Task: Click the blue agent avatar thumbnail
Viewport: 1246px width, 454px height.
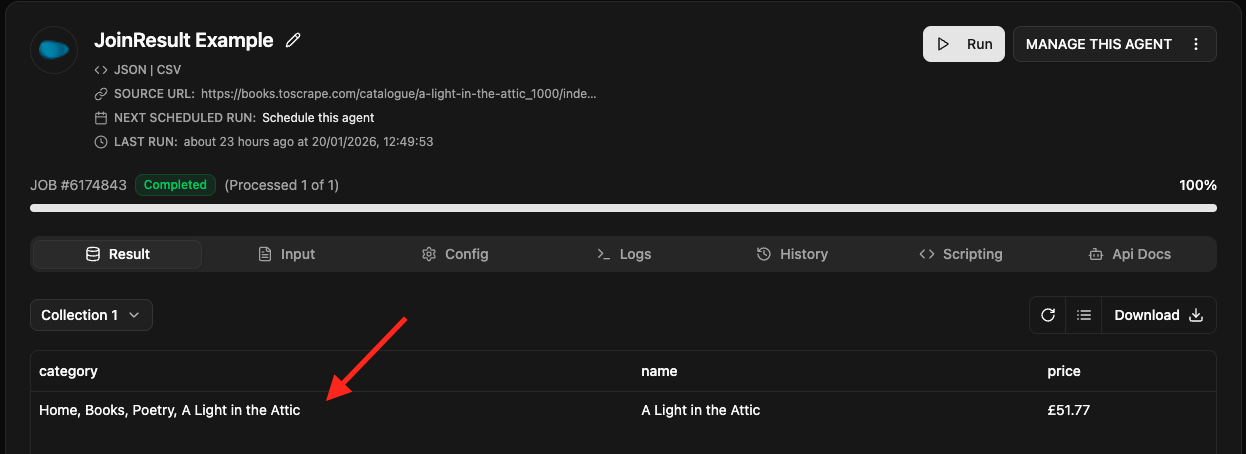Action: coord(54,49)
